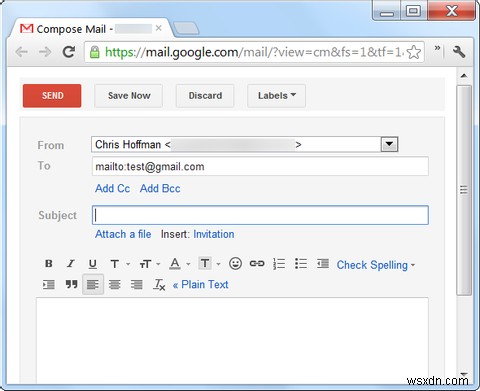Decrease indent using the outdent icon
This screenshot has height=391, width=480.
tap(323, 264)
